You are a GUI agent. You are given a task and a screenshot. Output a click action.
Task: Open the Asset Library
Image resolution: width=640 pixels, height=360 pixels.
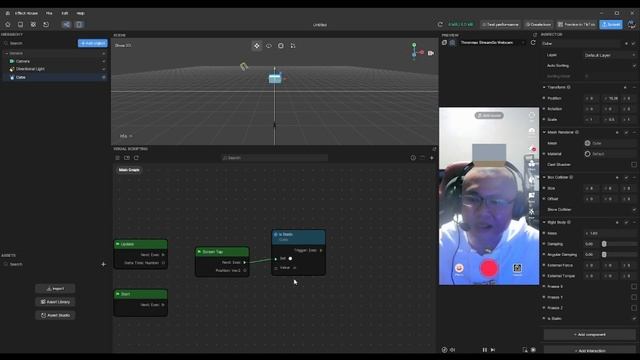tap(55, 302)
